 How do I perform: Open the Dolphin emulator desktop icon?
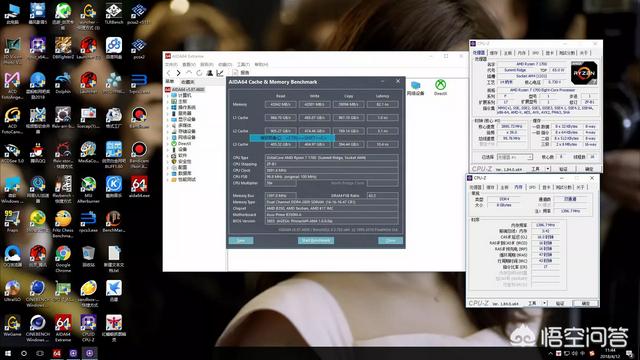63,83
